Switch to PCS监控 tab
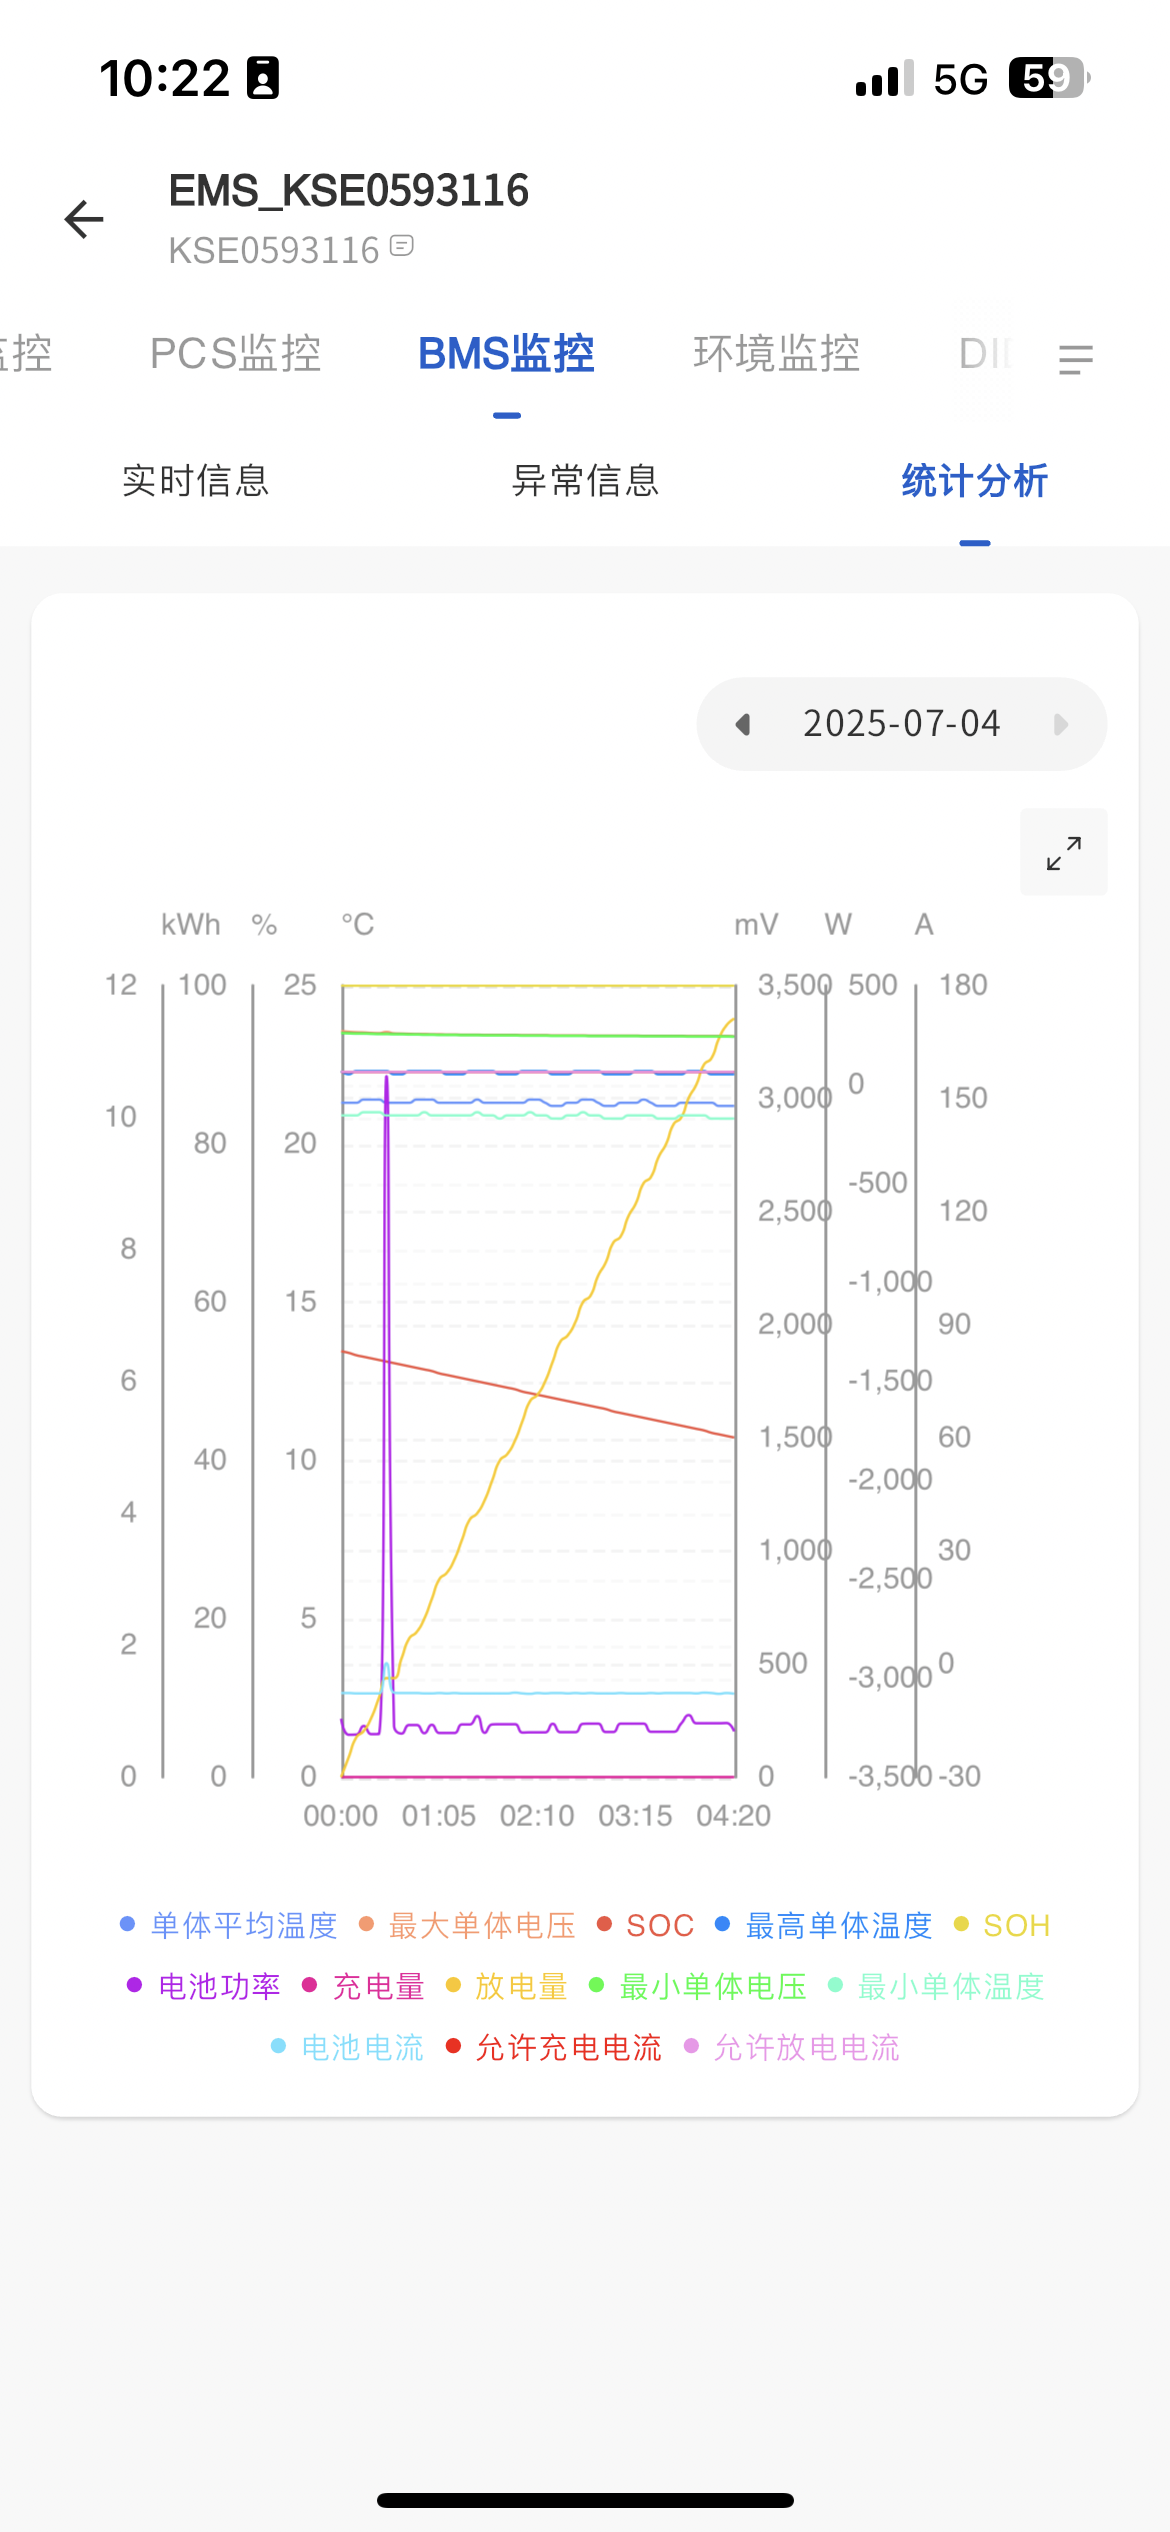The width and height of the screenshot is (1170, 2532). point(235,354)
